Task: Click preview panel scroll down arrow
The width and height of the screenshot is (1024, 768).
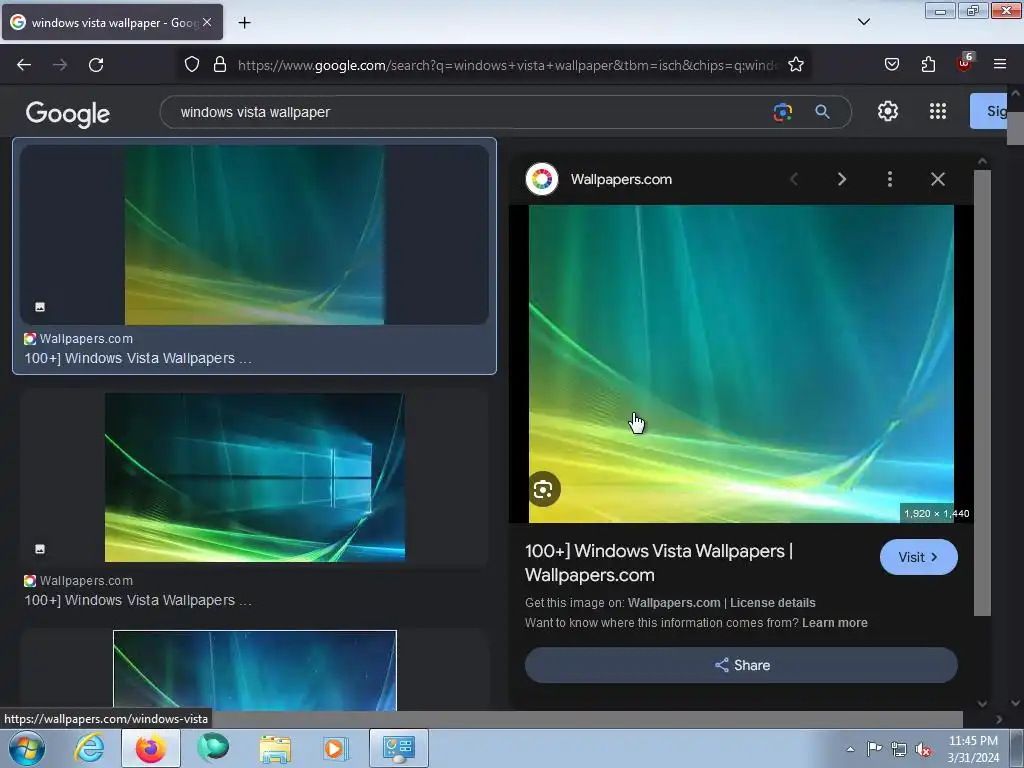Action: [x=982, y=703]
